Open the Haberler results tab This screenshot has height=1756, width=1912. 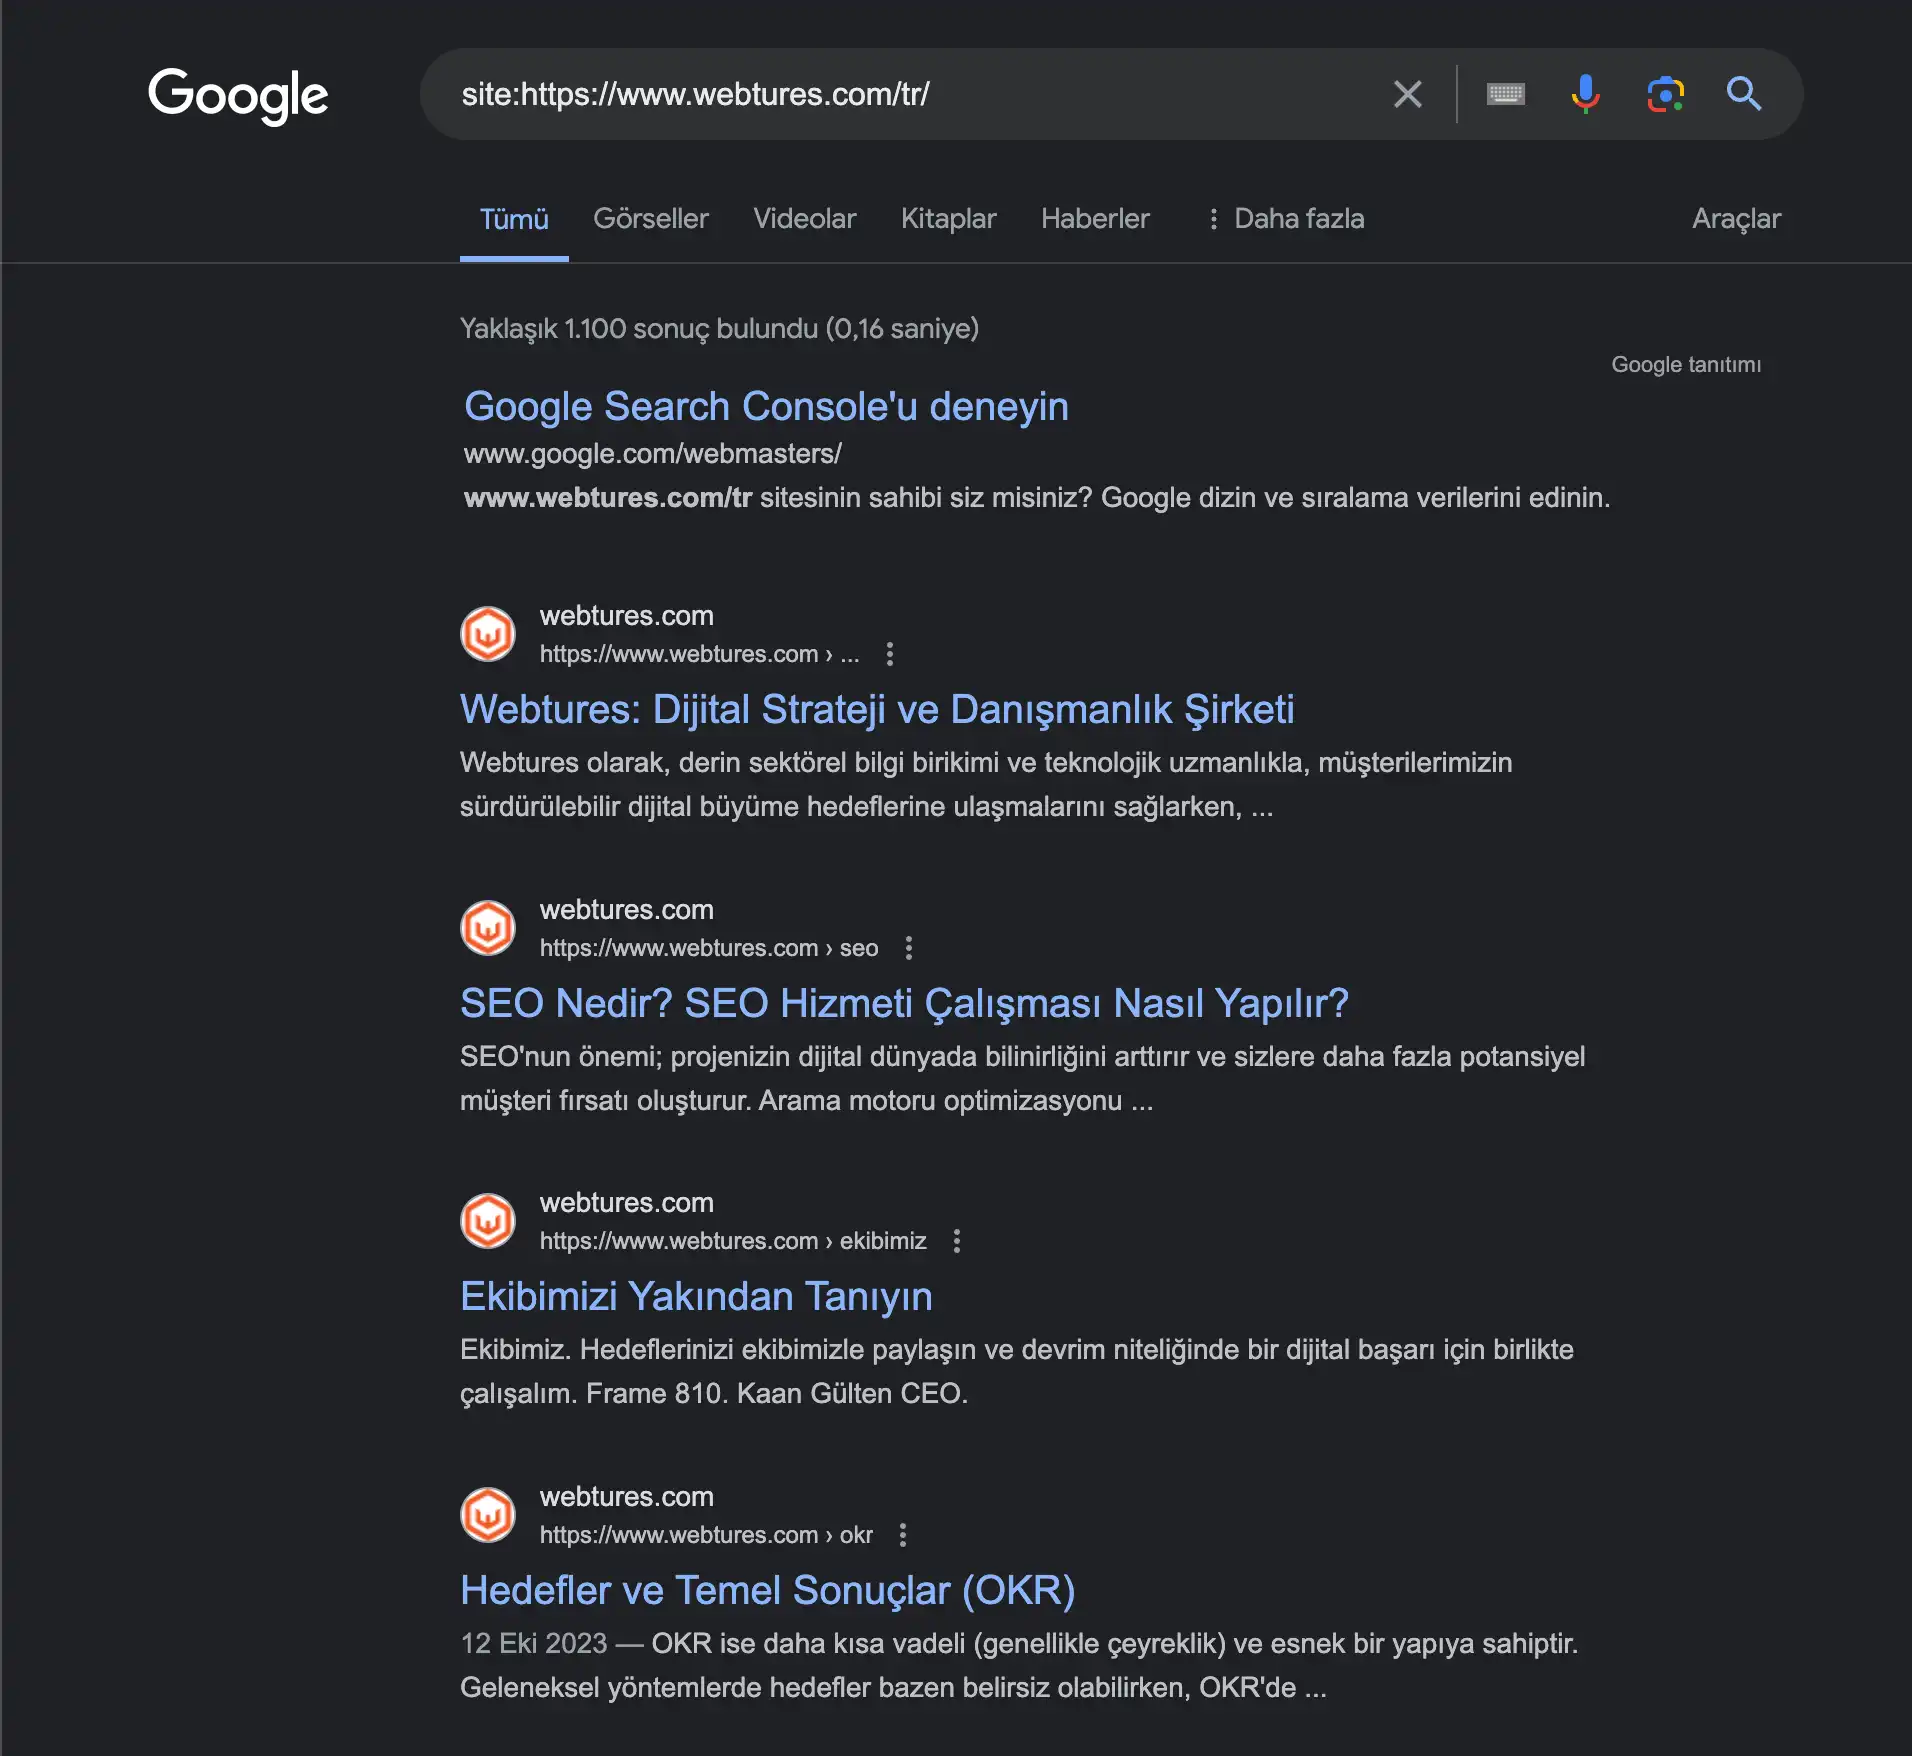pyautogui.click(x=1095, y=219)
